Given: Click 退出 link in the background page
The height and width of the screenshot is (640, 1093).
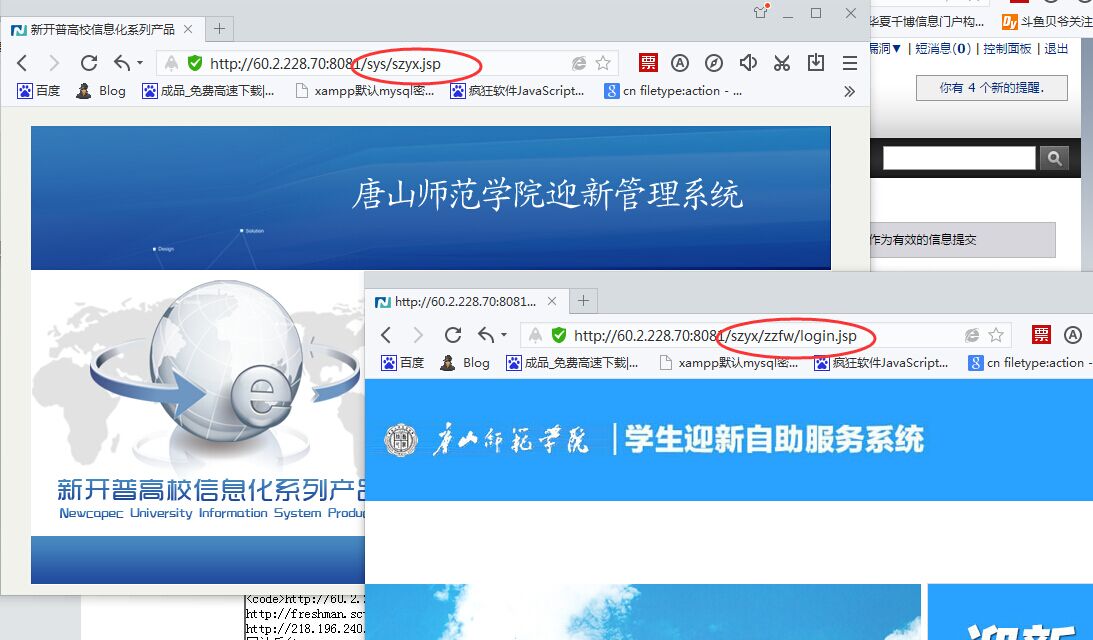Looking at the screenshot, I should tap(1056, 49).
